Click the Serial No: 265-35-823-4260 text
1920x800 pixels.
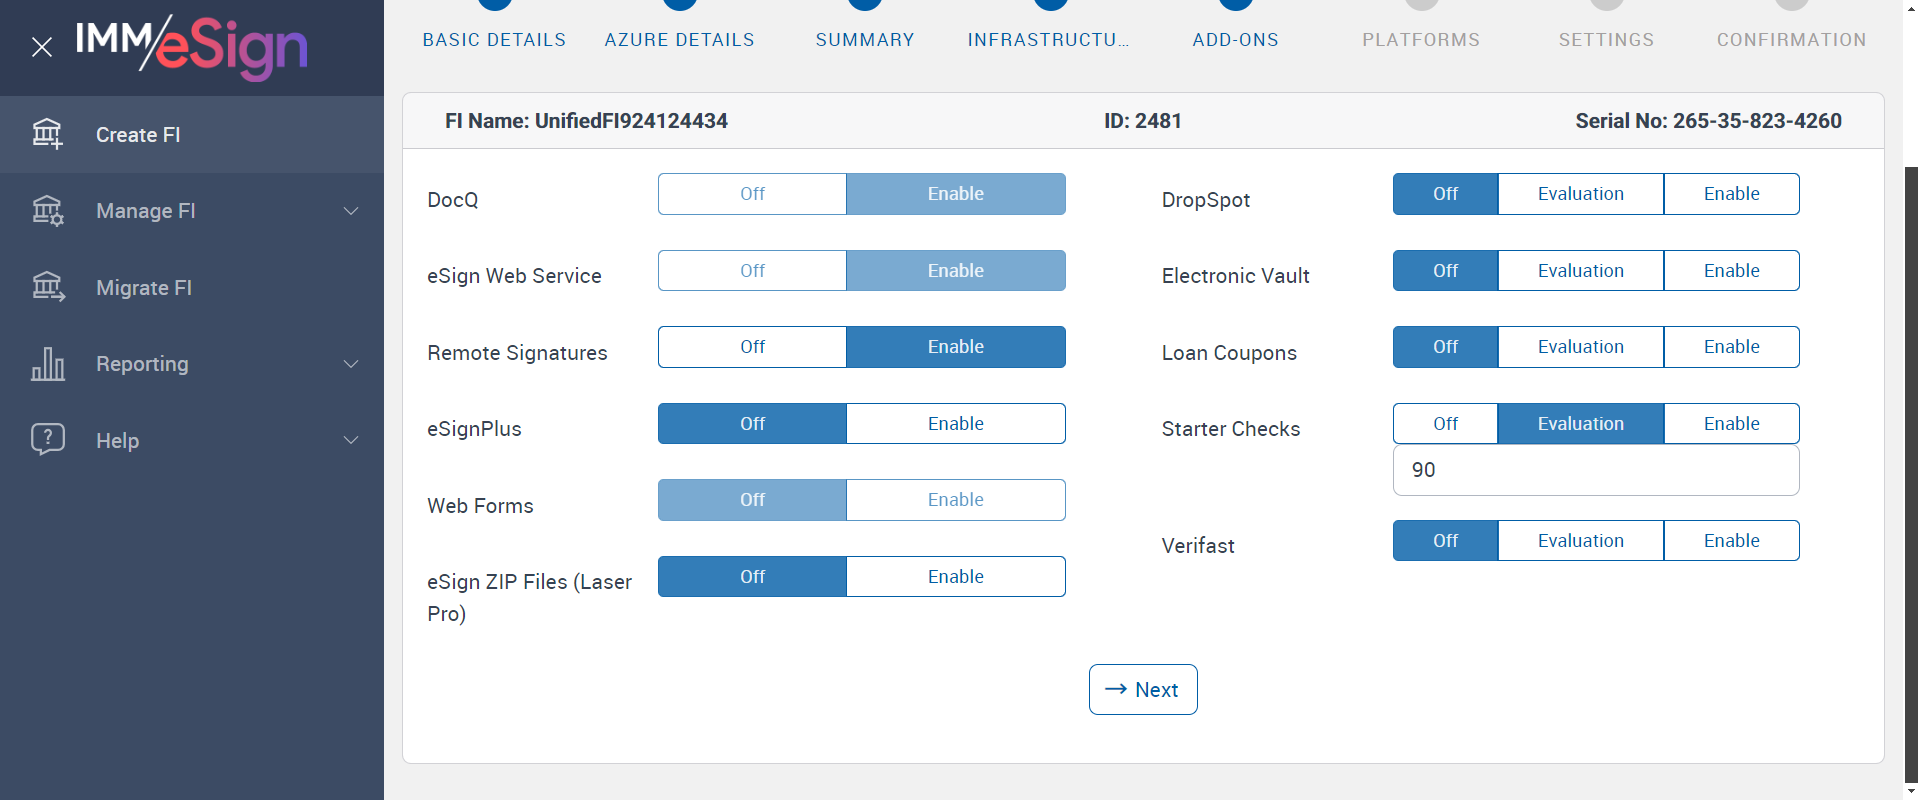1708,121
